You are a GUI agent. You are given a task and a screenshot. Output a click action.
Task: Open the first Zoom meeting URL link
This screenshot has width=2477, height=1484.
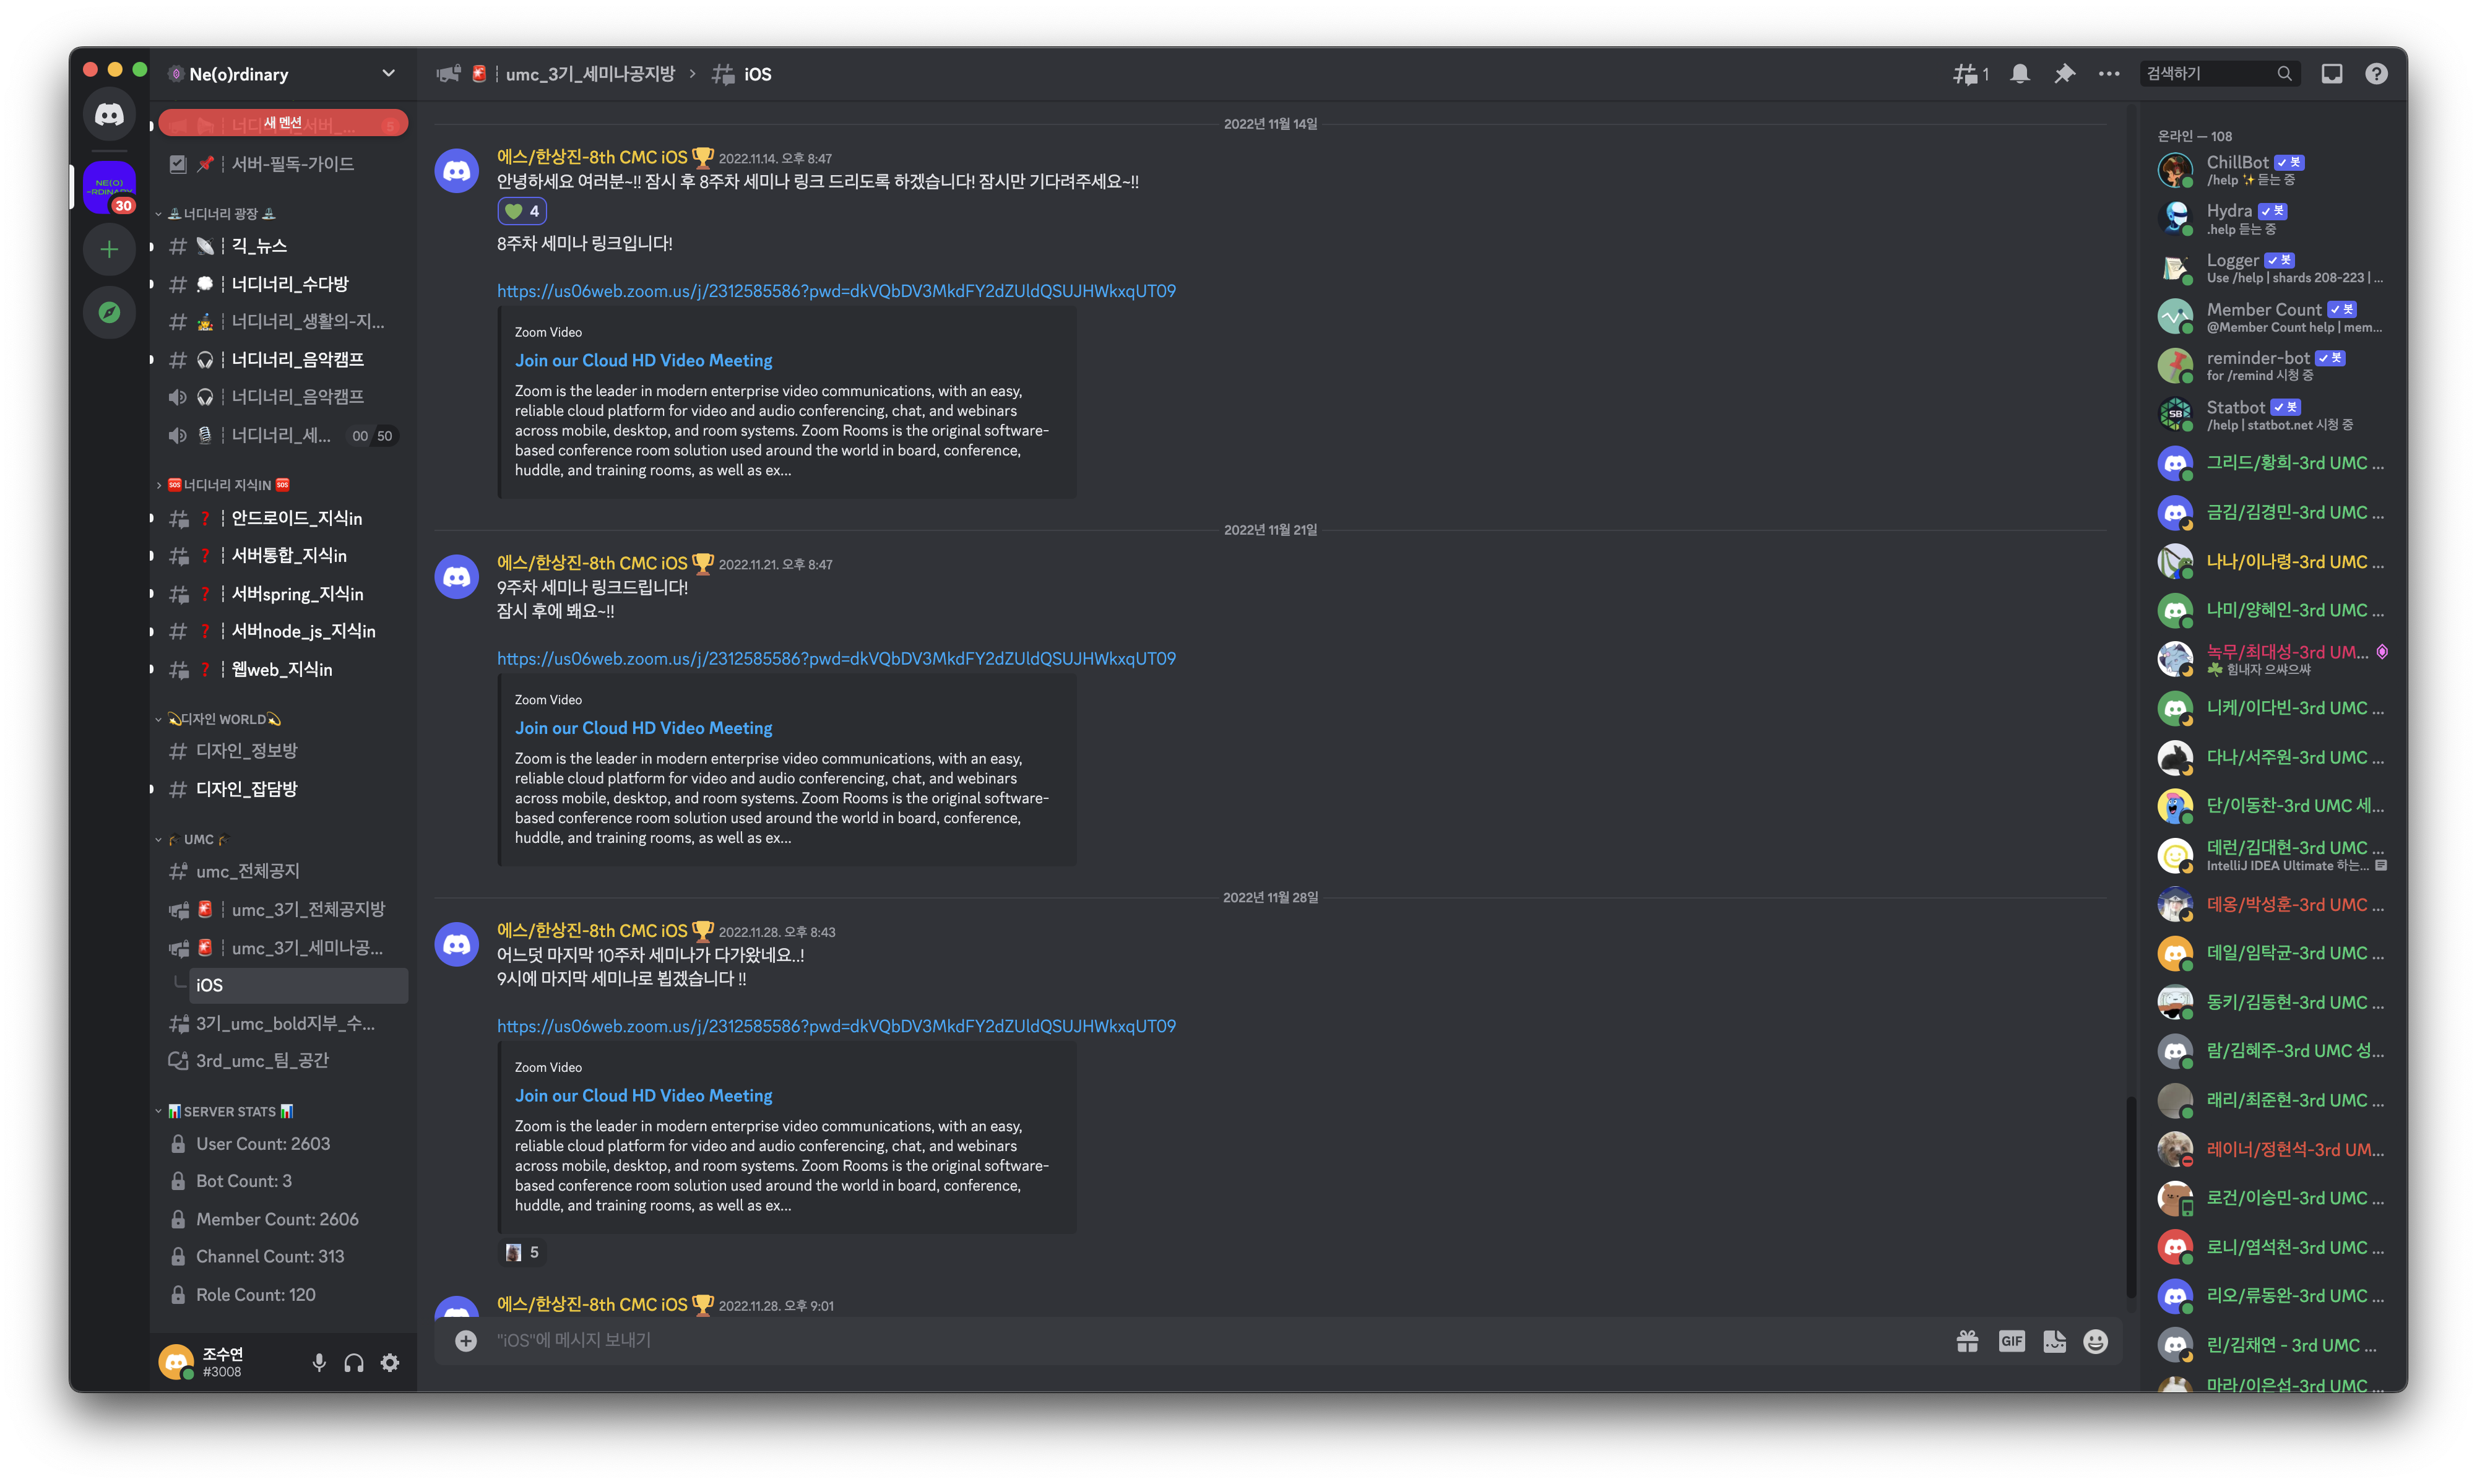(836, 291)
